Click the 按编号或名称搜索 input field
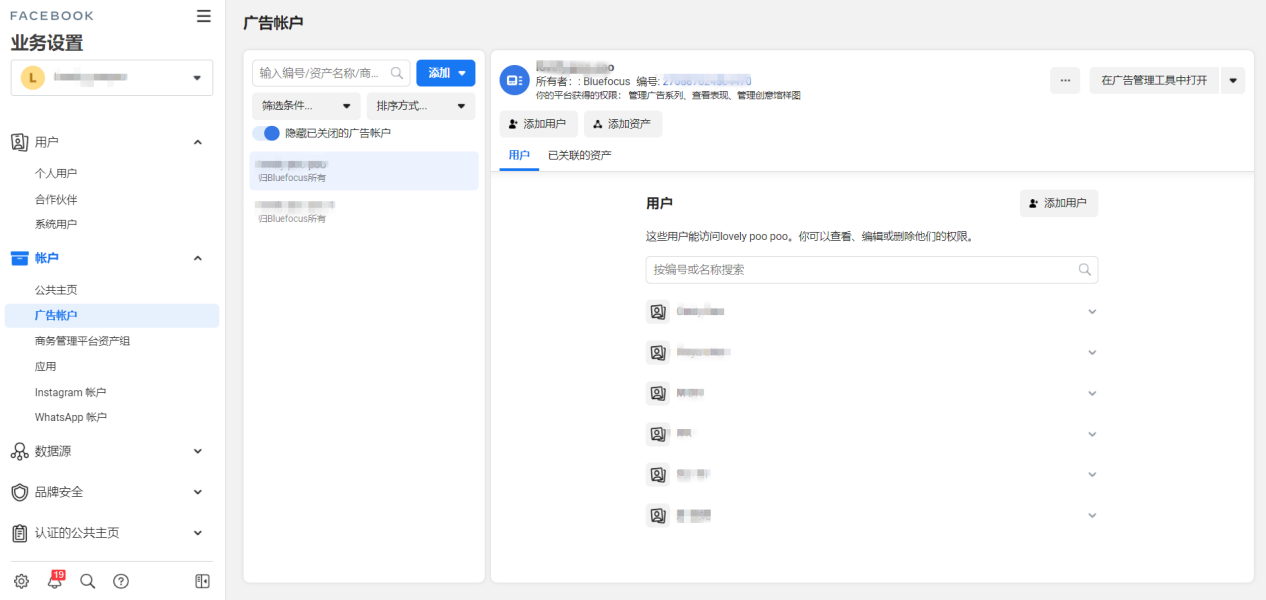The height and width of the screenshot is (600, 1266). pyautogui.click(x=871, y=269)
